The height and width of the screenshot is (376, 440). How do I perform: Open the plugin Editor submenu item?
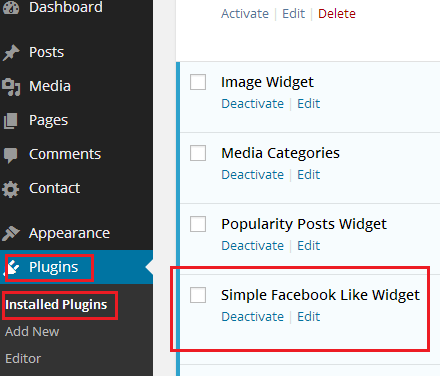(x=23, y=359)
